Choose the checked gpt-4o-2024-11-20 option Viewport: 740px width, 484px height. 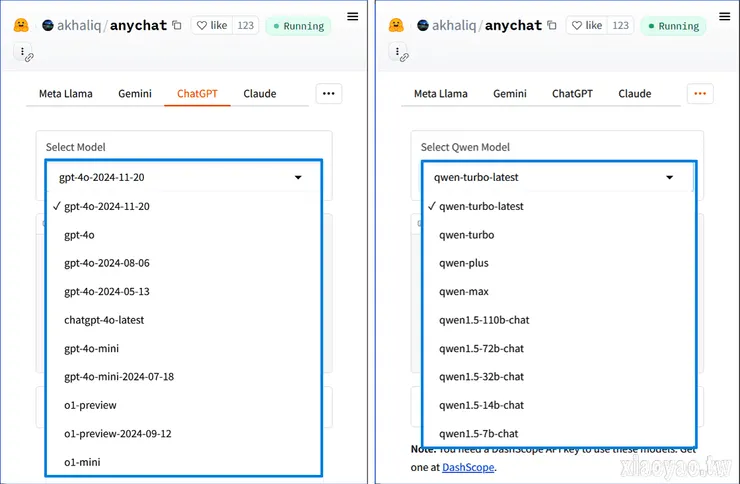point(184,206)
